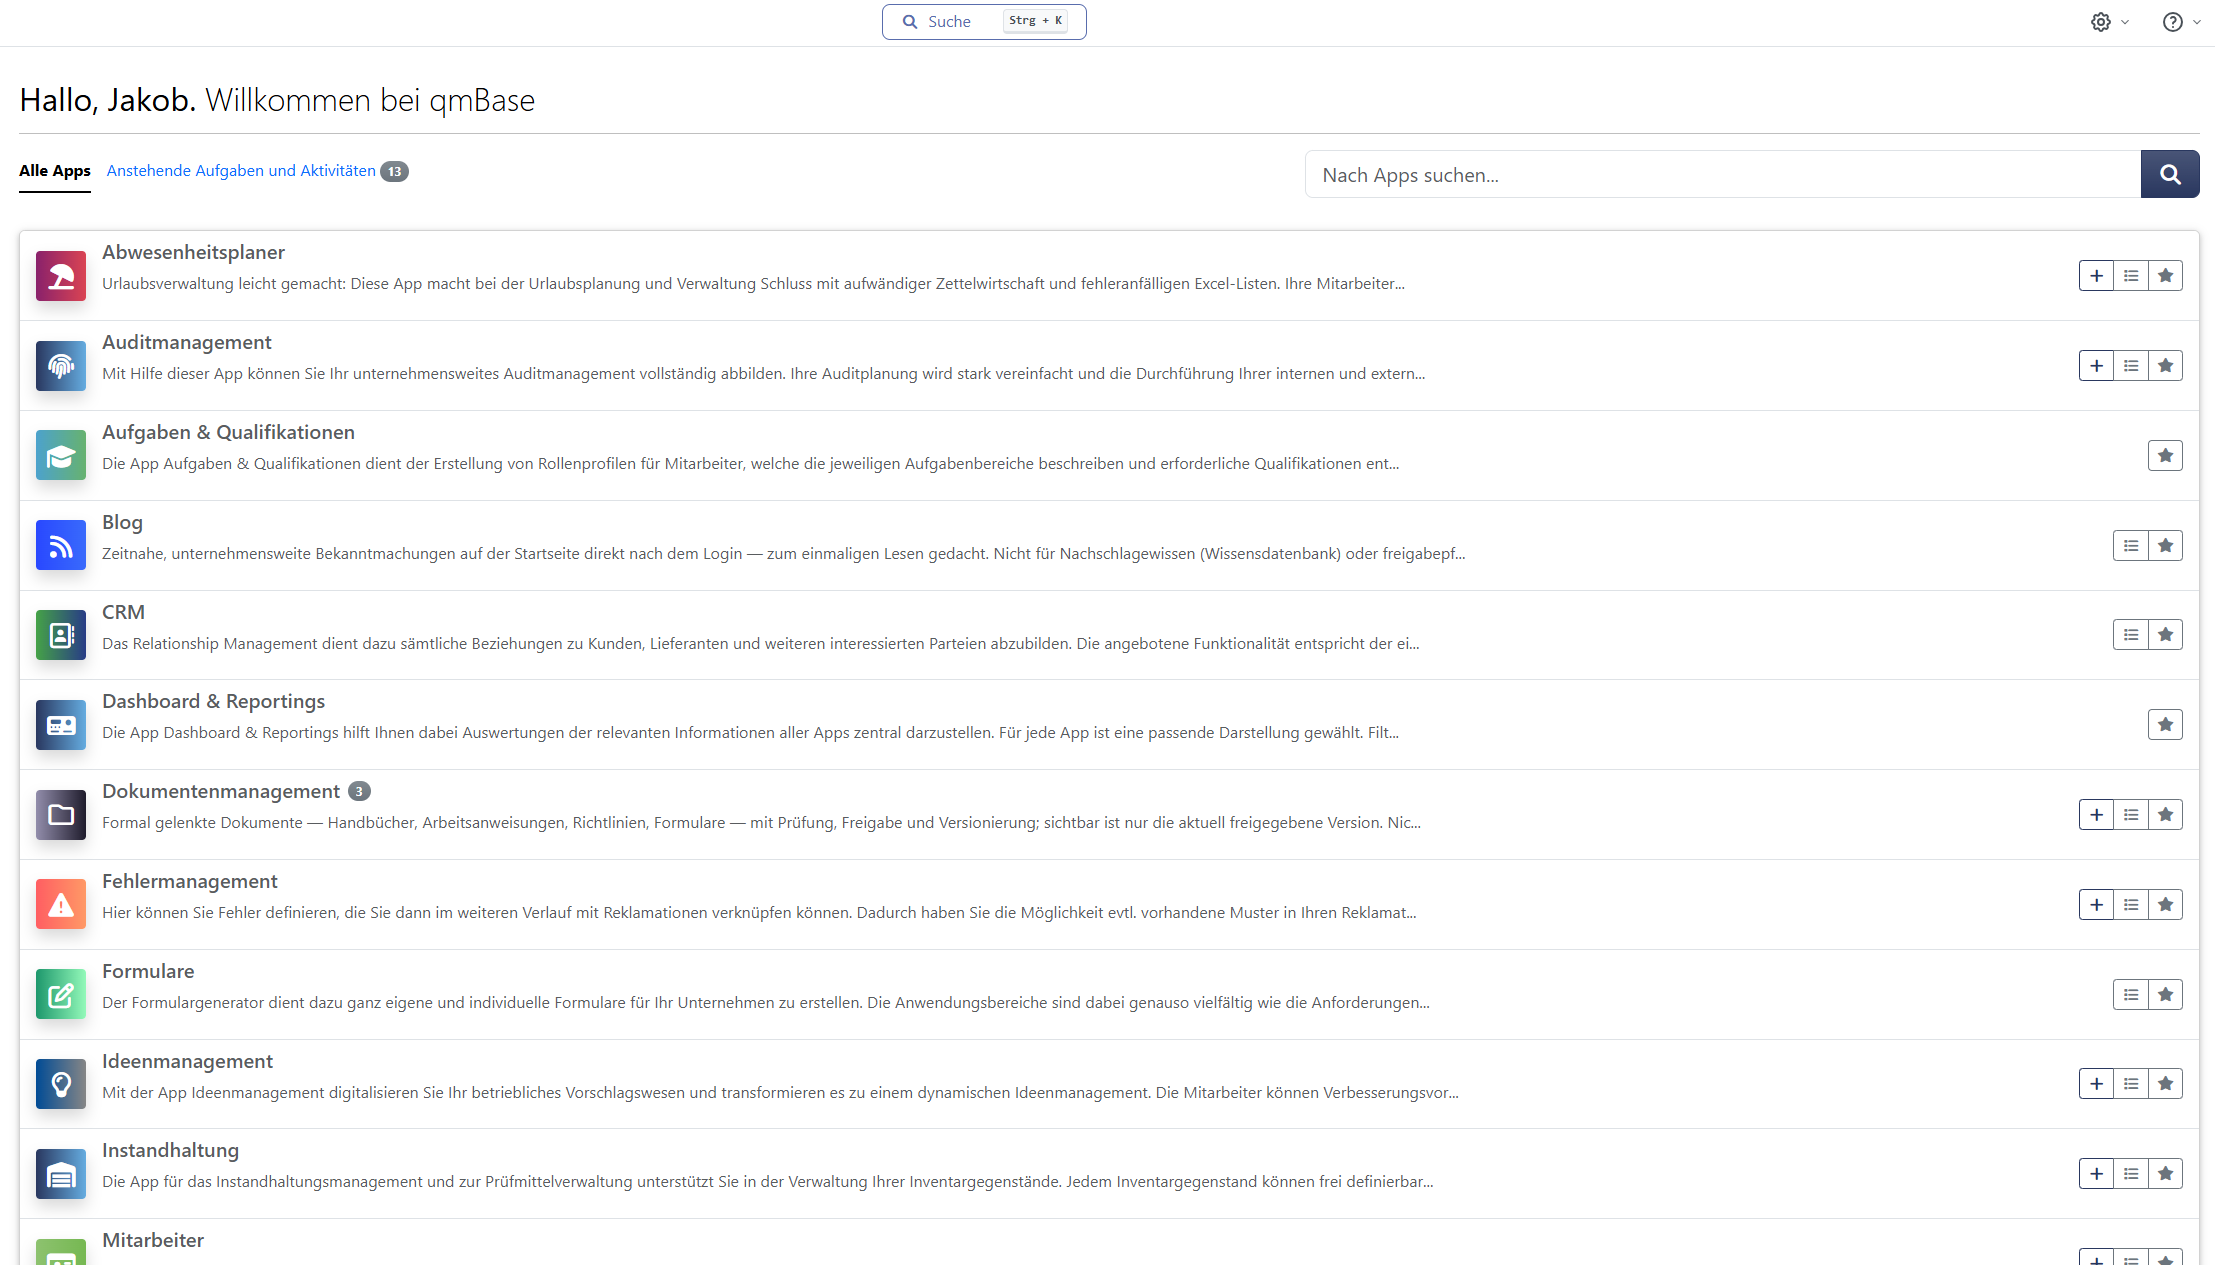
Task: Add new document in Dokumentenmanagement
Action: (2096, 815)
